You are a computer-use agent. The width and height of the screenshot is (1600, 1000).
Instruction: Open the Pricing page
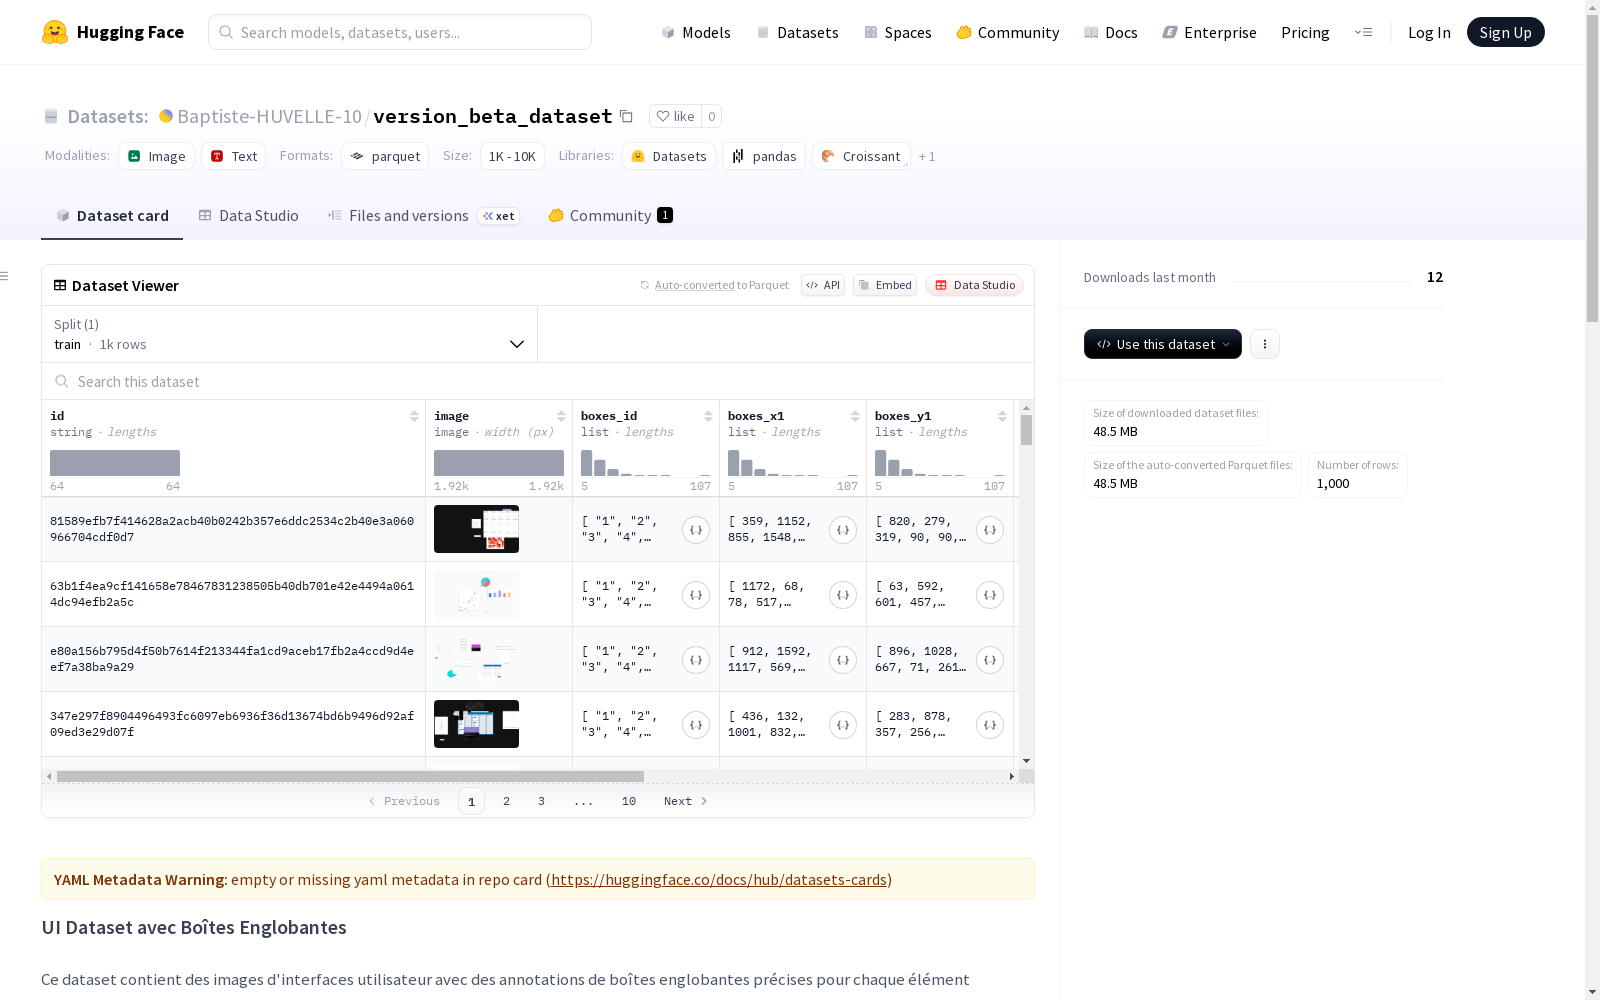(1305, 32)
